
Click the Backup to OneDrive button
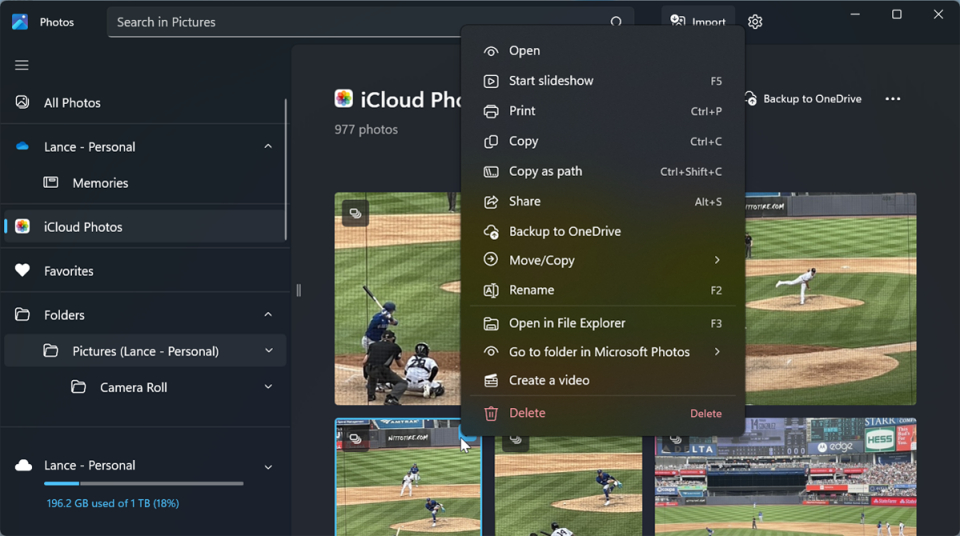[803, 99]
